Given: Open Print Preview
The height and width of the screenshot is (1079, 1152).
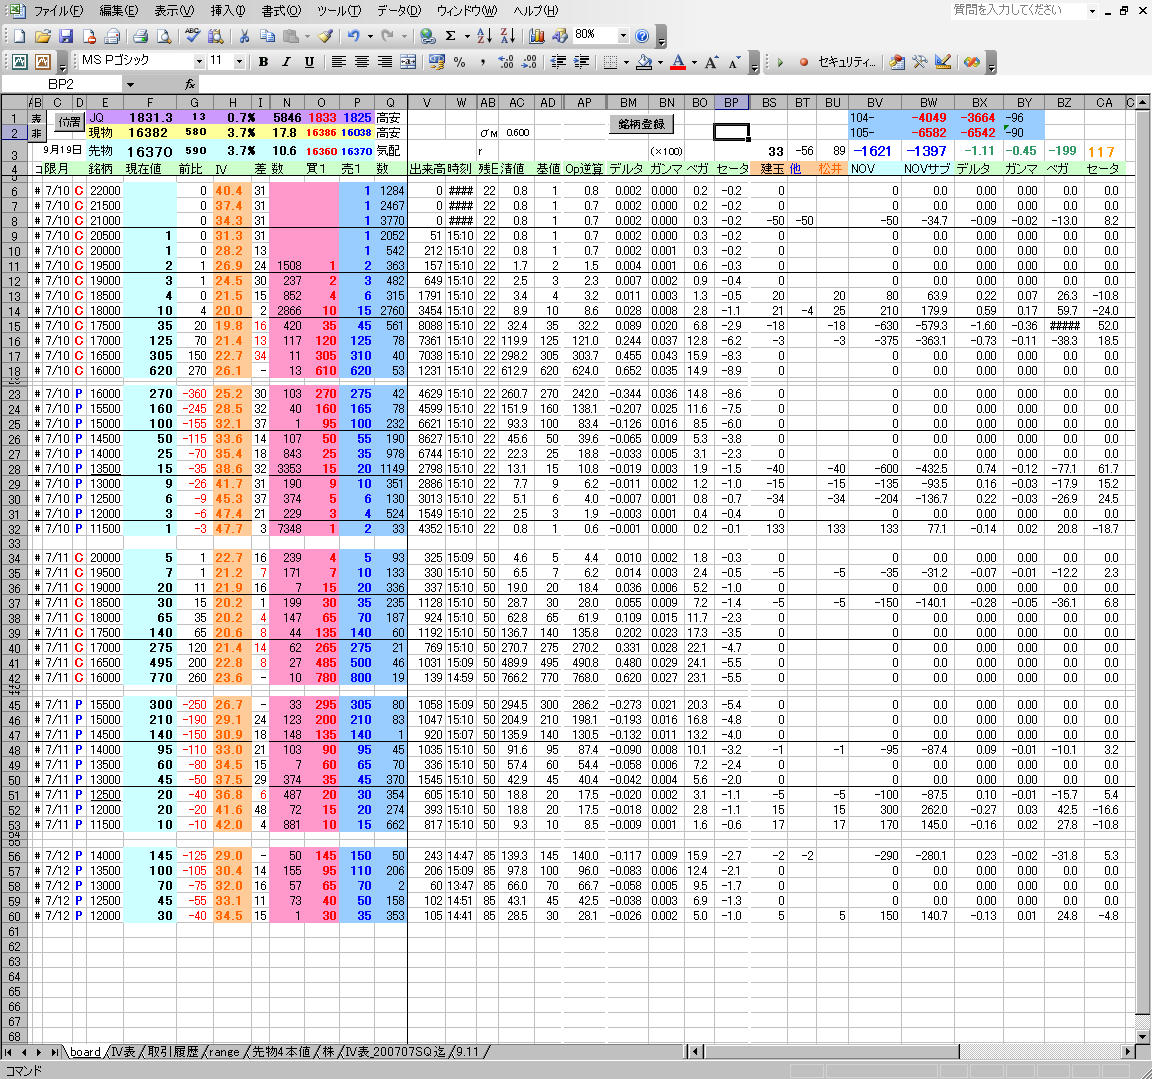Looking at the screenshot, I should tap(164, 36).
